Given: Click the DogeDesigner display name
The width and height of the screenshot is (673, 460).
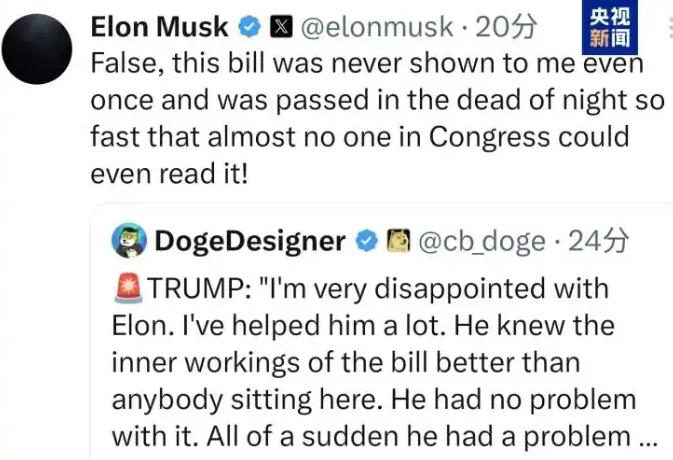Looking at the screenshot, I should [250, 241].
